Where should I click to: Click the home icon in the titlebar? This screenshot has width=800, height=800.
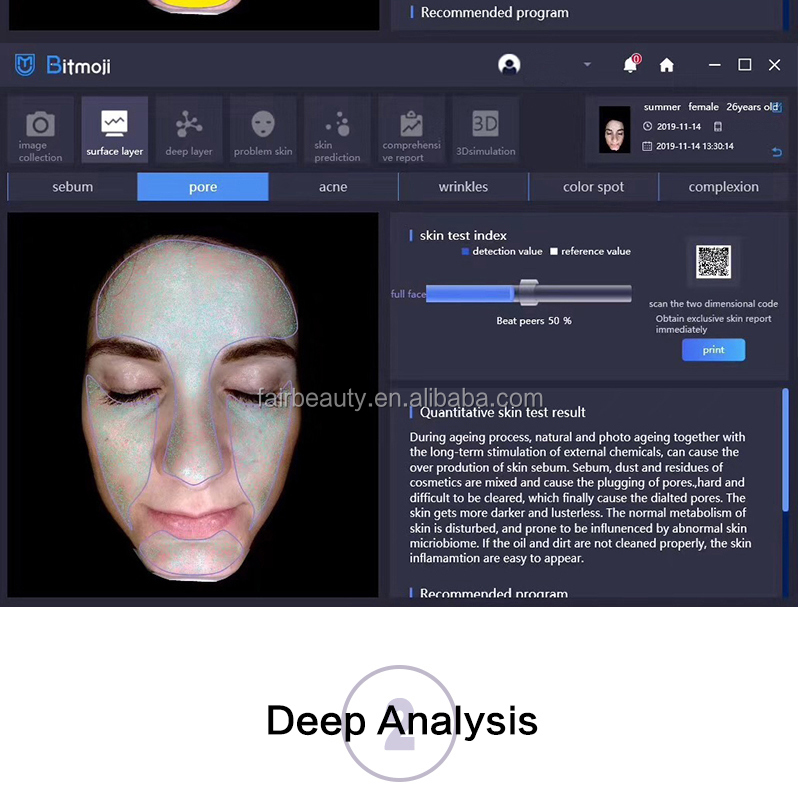click(666, 64)
